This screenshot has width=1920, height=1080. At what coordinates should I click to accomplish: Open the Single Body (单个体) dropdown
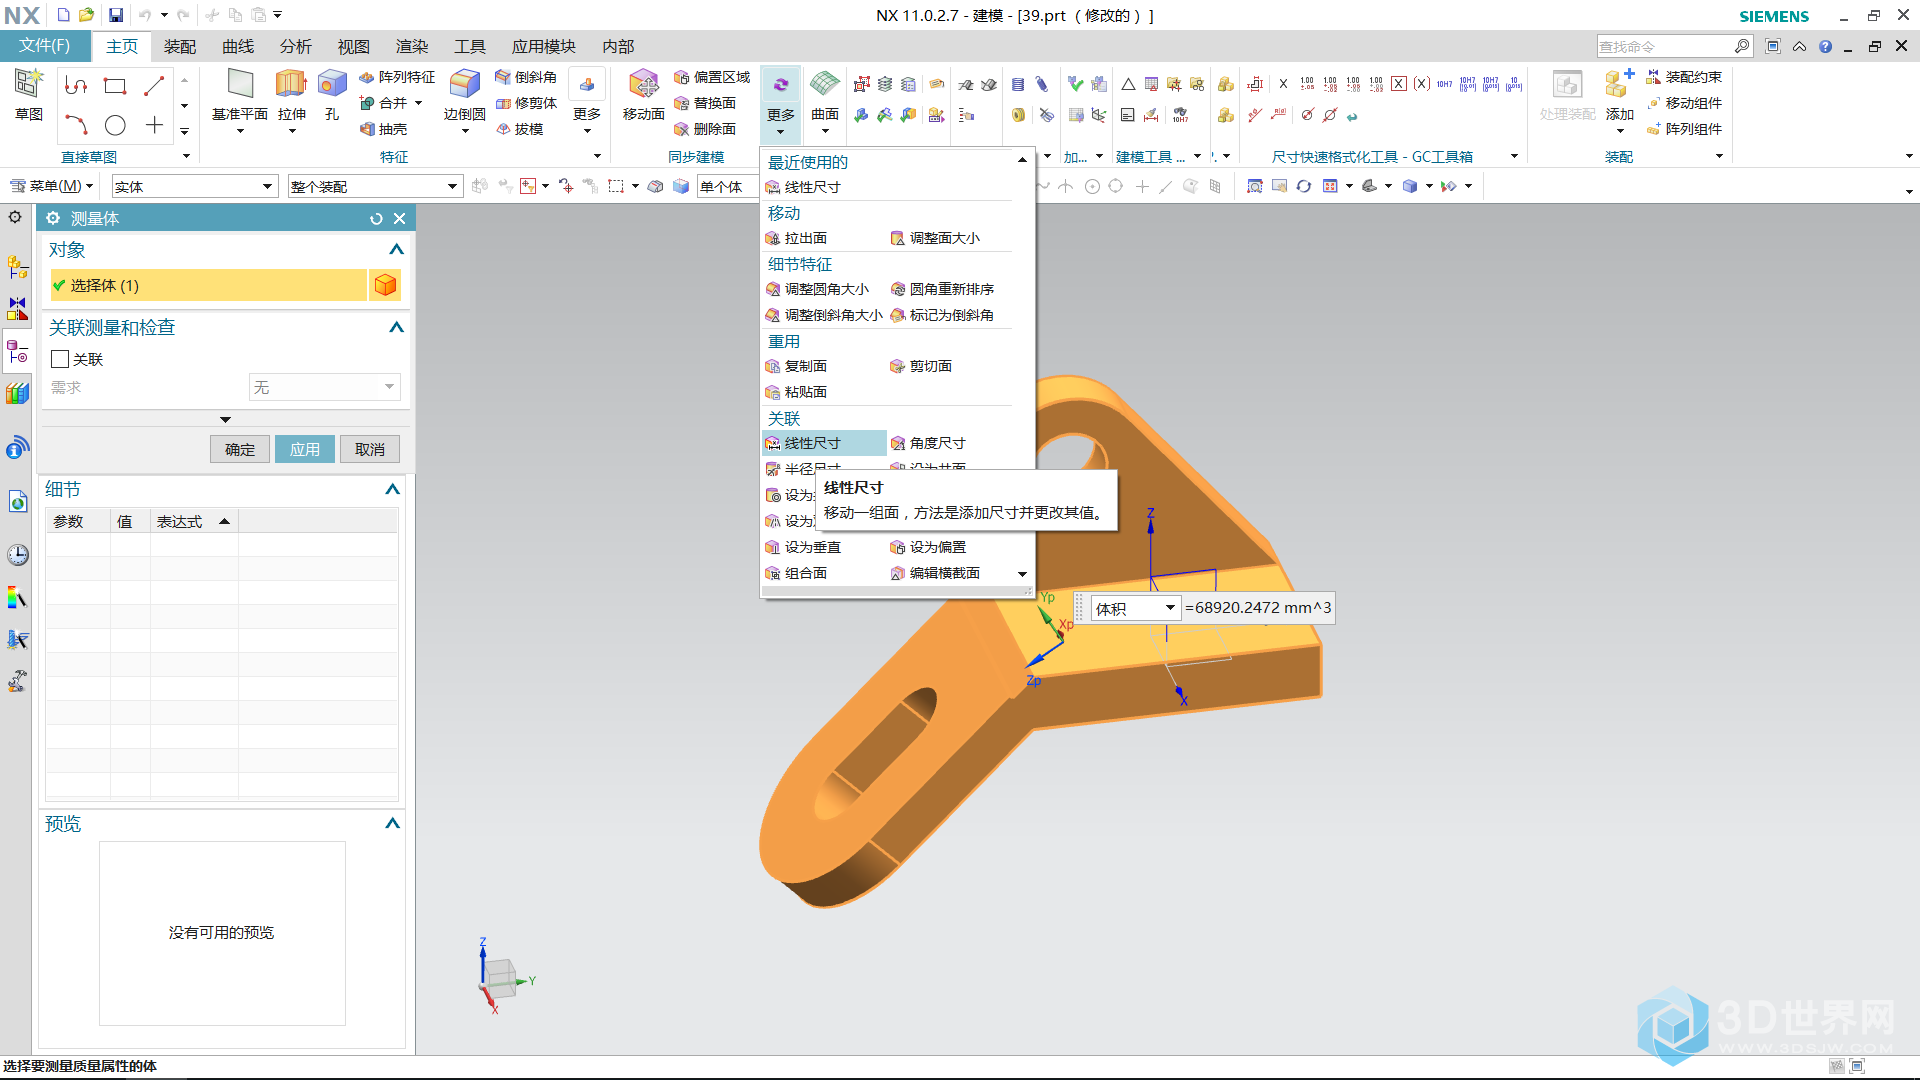coord(727,187)
